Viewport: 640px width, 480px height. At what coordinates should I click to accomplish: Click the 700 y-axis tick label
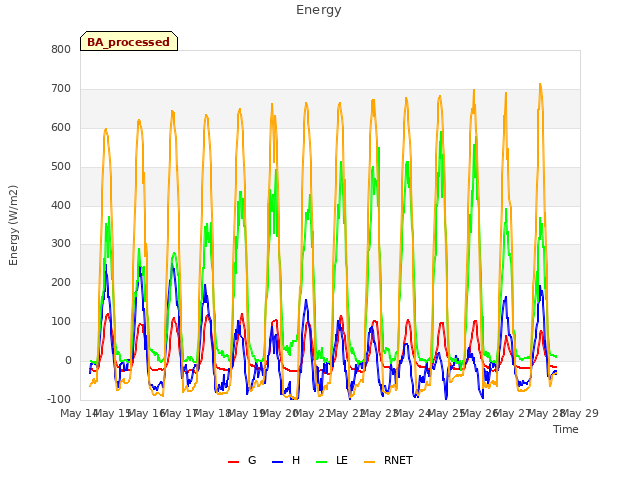[61, 89]
